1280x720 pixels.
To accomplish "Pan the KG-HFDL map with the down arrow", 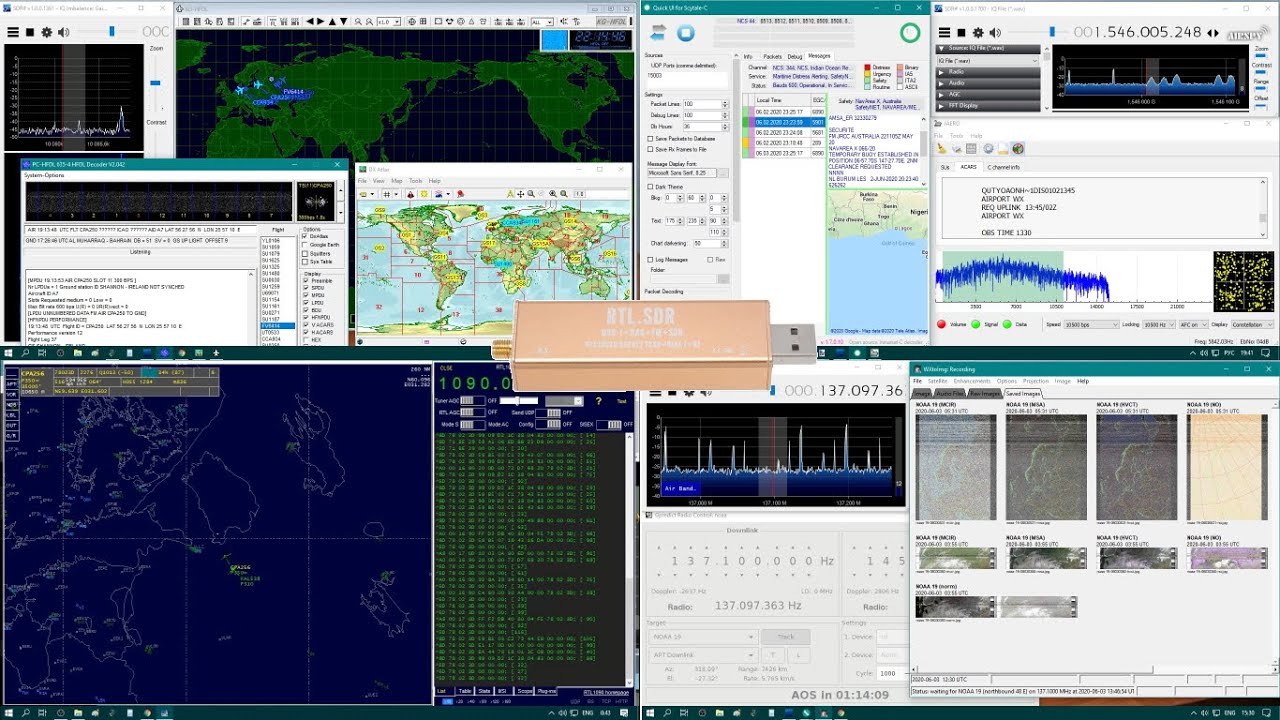I will pos(343,21).
